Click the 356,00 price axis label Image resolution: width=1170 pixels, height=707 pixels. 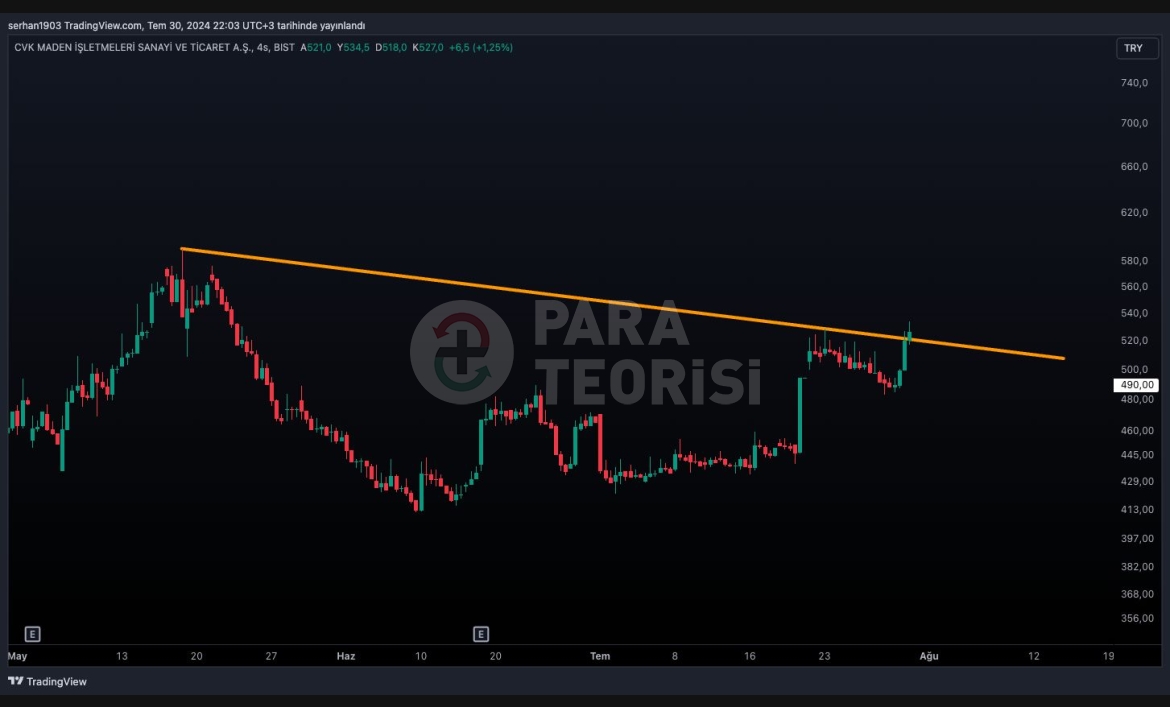(x=1137, y=618)
